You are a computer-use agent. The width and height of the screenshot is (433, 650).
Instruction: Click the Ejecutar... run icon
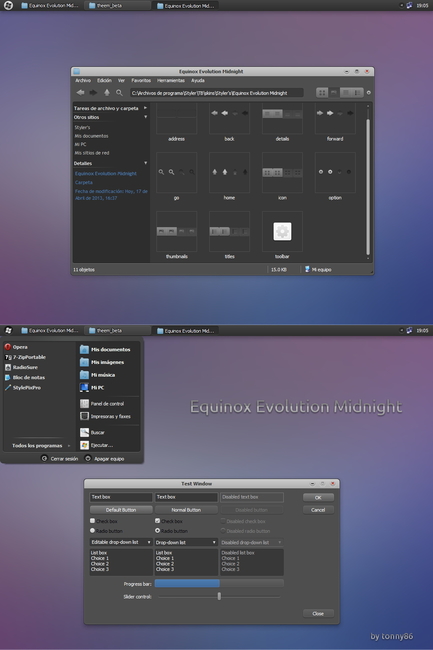(x=84, y=445)
